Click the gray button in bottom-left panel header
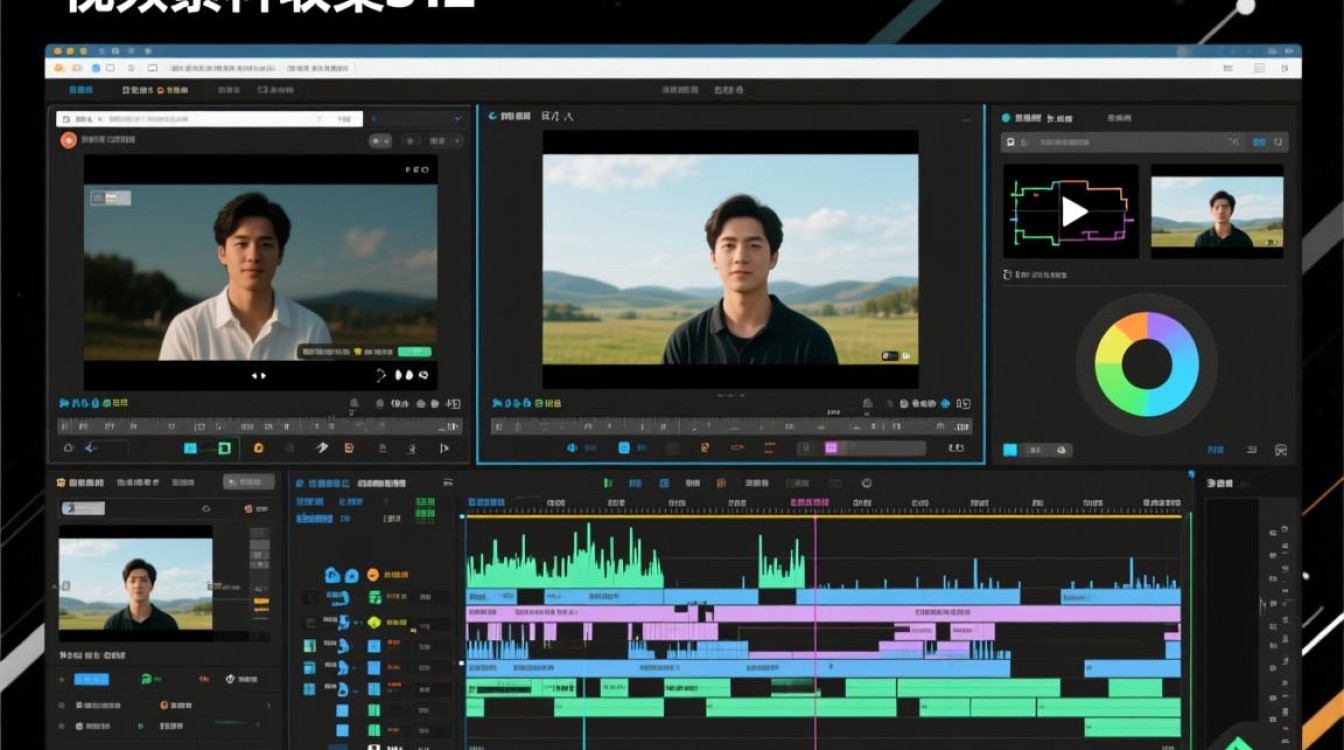The width and height of the screenshot is (1344, 750). pos(248,482)
